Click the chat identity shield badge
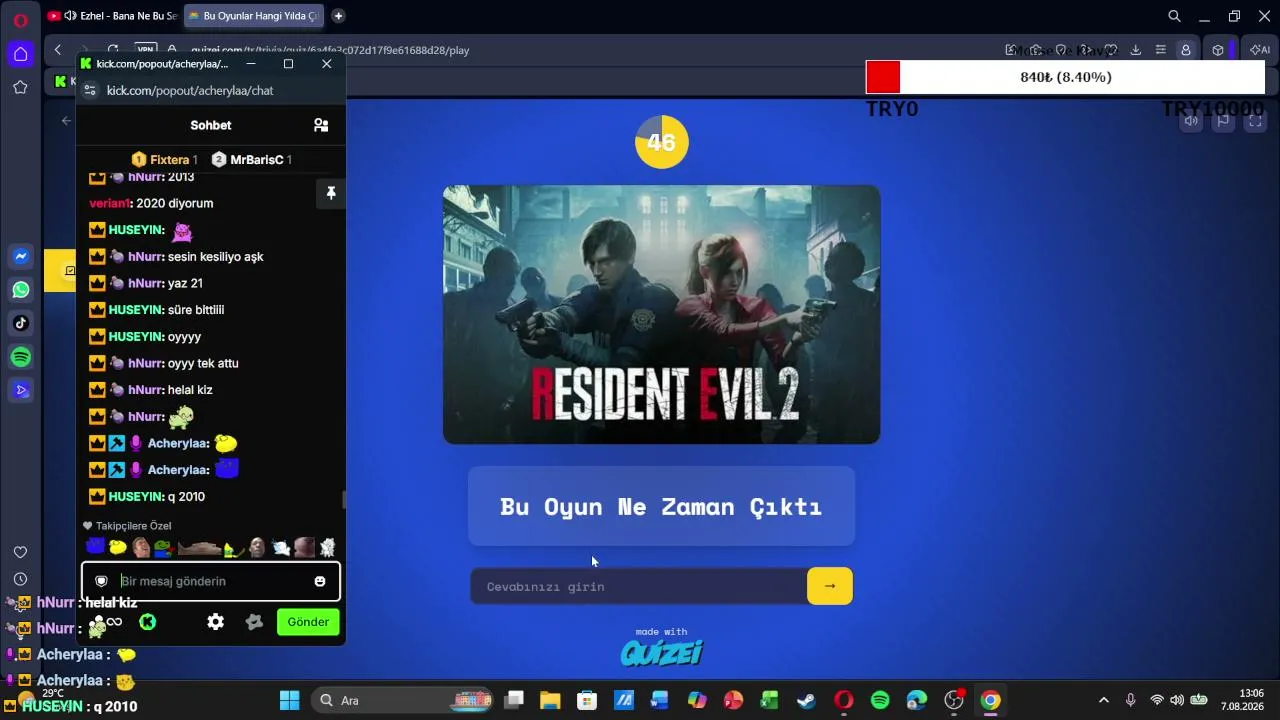Viewport: 1280px width, 720px height. point(101,581)
